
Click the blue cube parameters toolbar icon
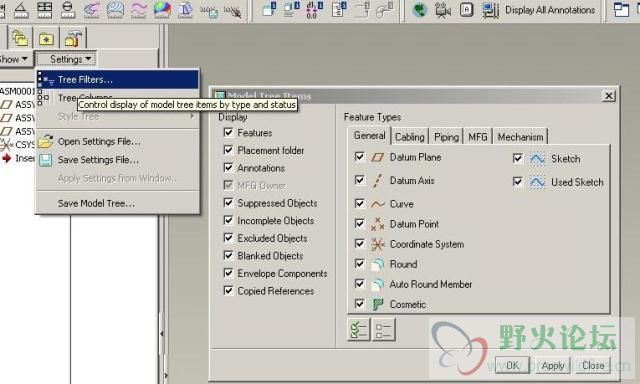269,9
